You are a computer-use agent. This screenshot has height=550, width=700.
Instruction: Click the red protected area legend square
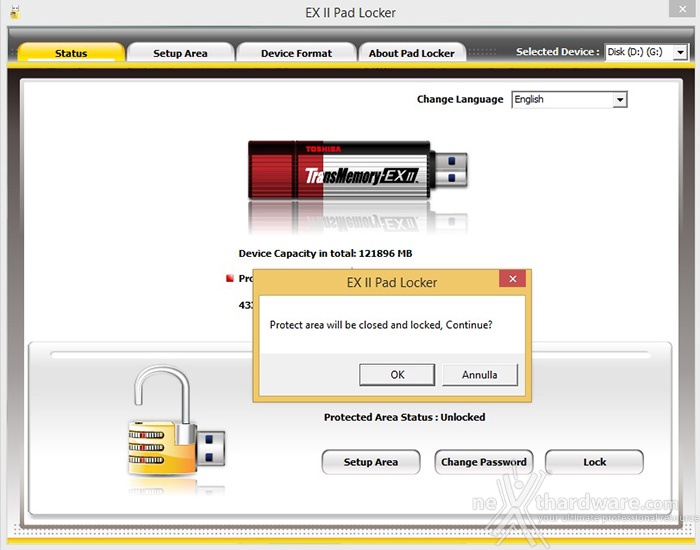click(x=230, y=279)
